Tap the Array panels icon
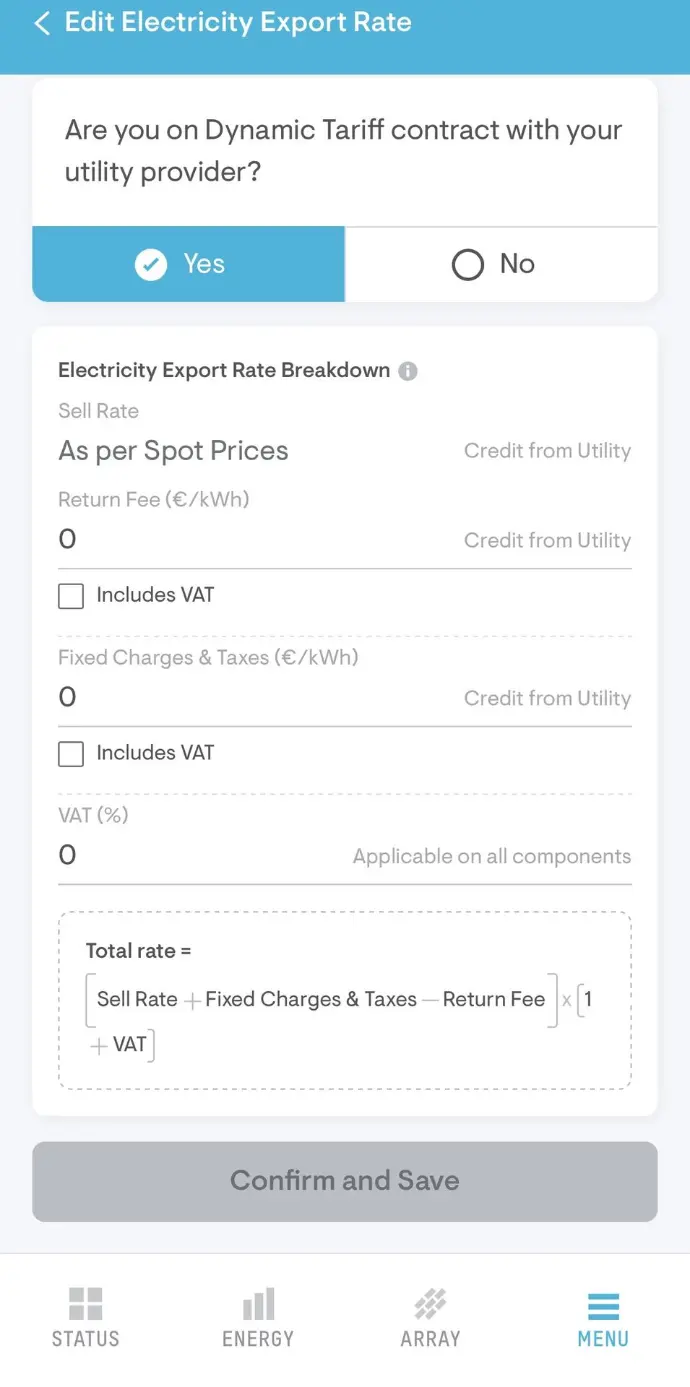The width and height of the screenshot is (690, 1387). (x=430, y=1303)
